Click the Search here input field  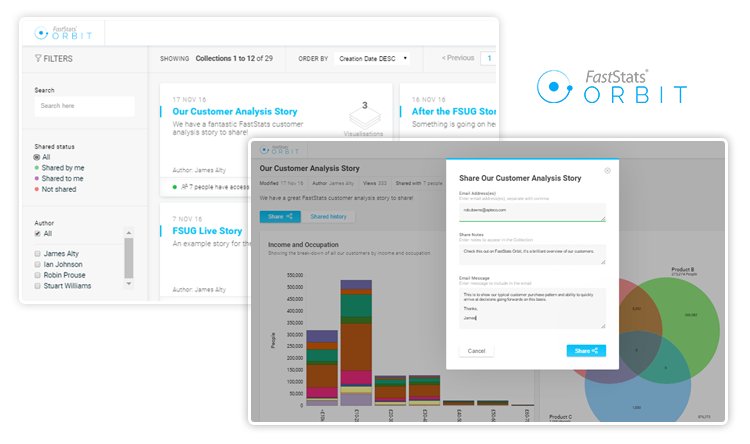point(84,106)
